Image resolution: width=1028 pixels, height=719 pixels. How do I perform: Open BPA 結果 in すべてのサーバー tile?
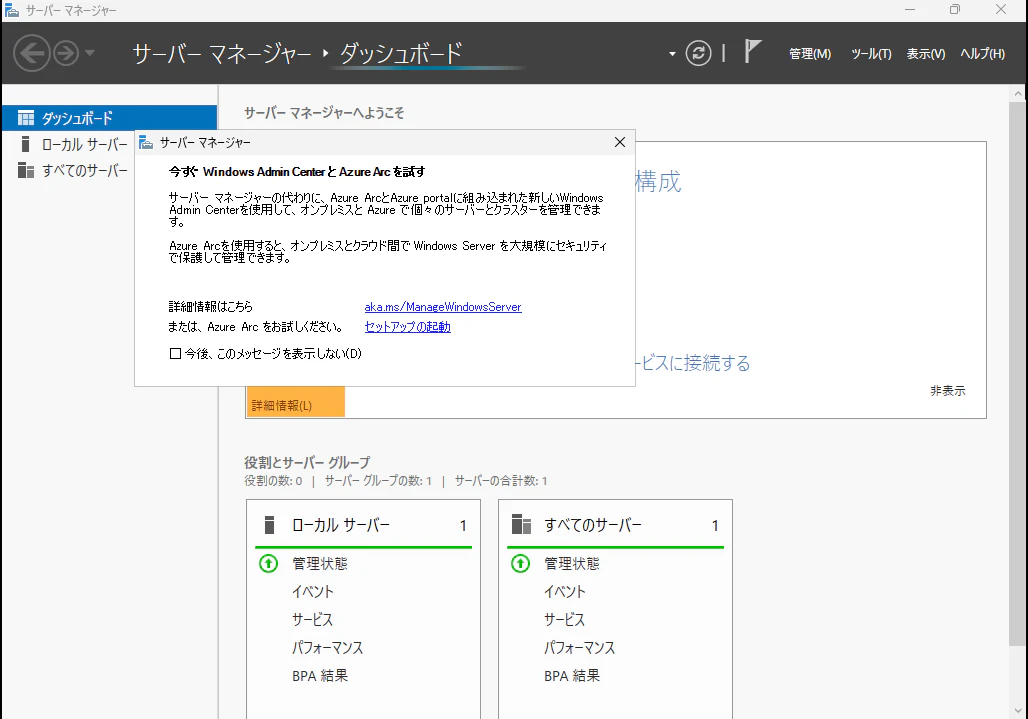[x=572, y=676]
